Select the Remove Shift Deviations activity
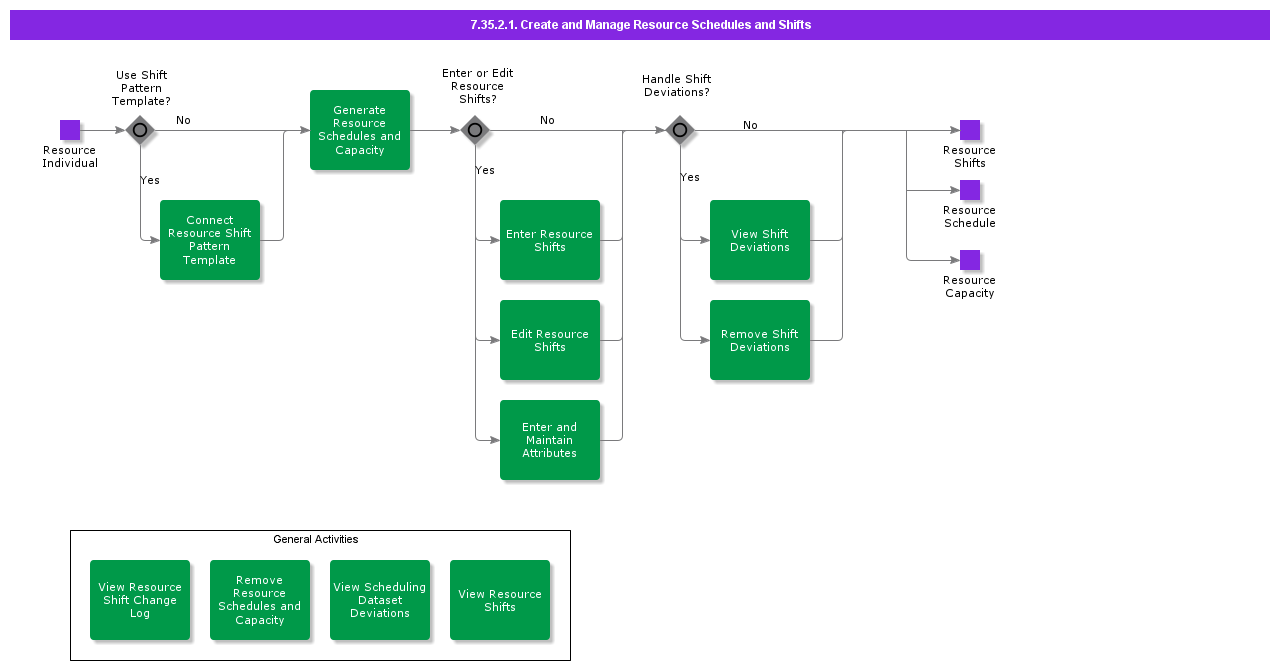 click(x=760, y=340)
